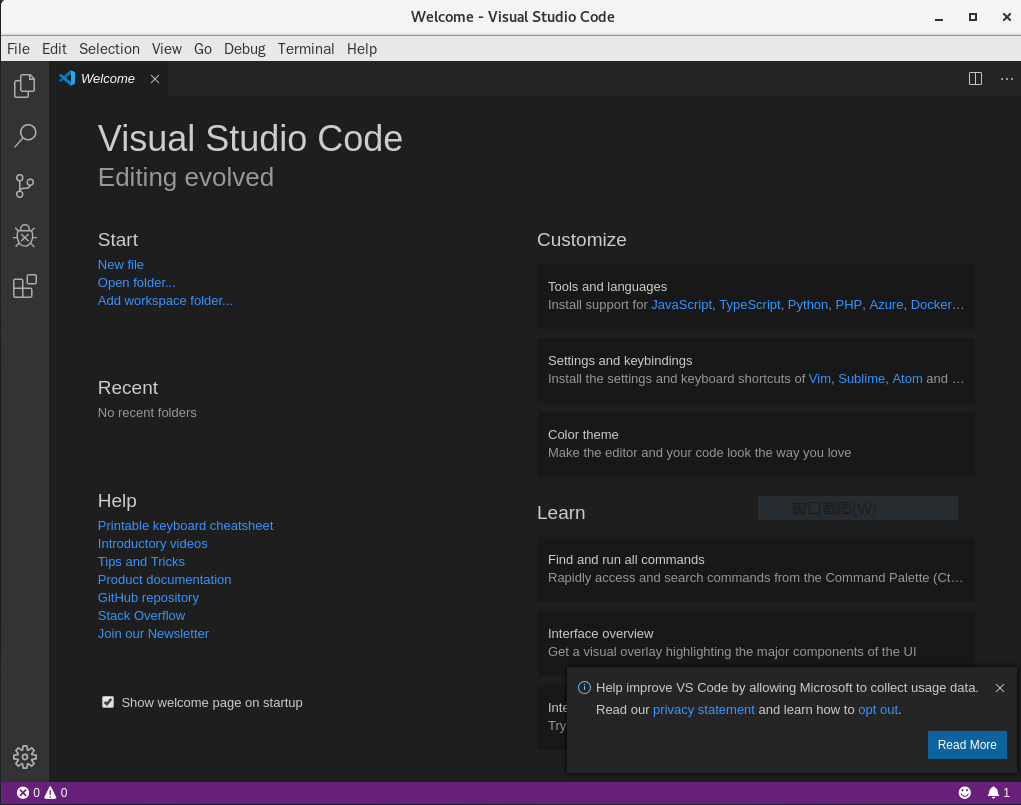Open the Explorer view in activity bar

[x=25, y=86]
